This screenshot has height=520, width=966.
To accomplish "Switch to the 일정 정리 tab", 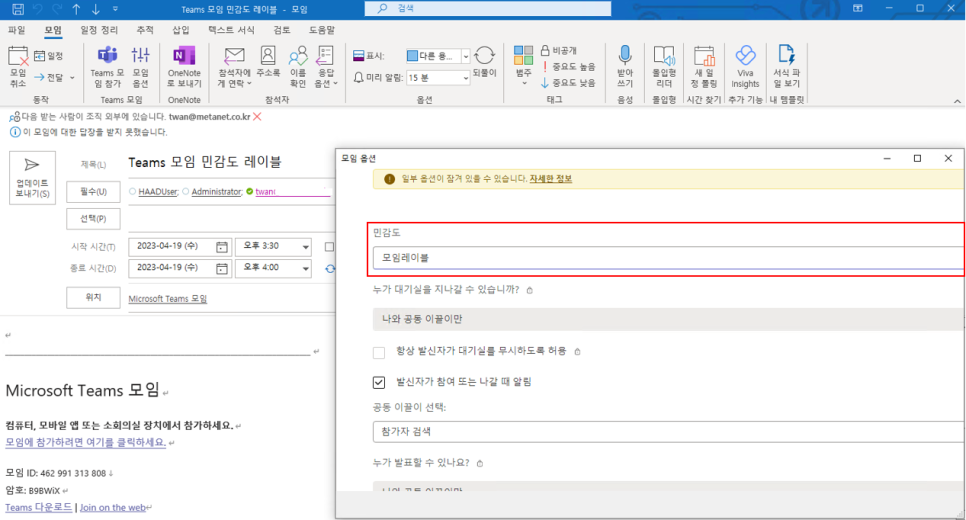I will pyautogui.click(x=99, y=30).
